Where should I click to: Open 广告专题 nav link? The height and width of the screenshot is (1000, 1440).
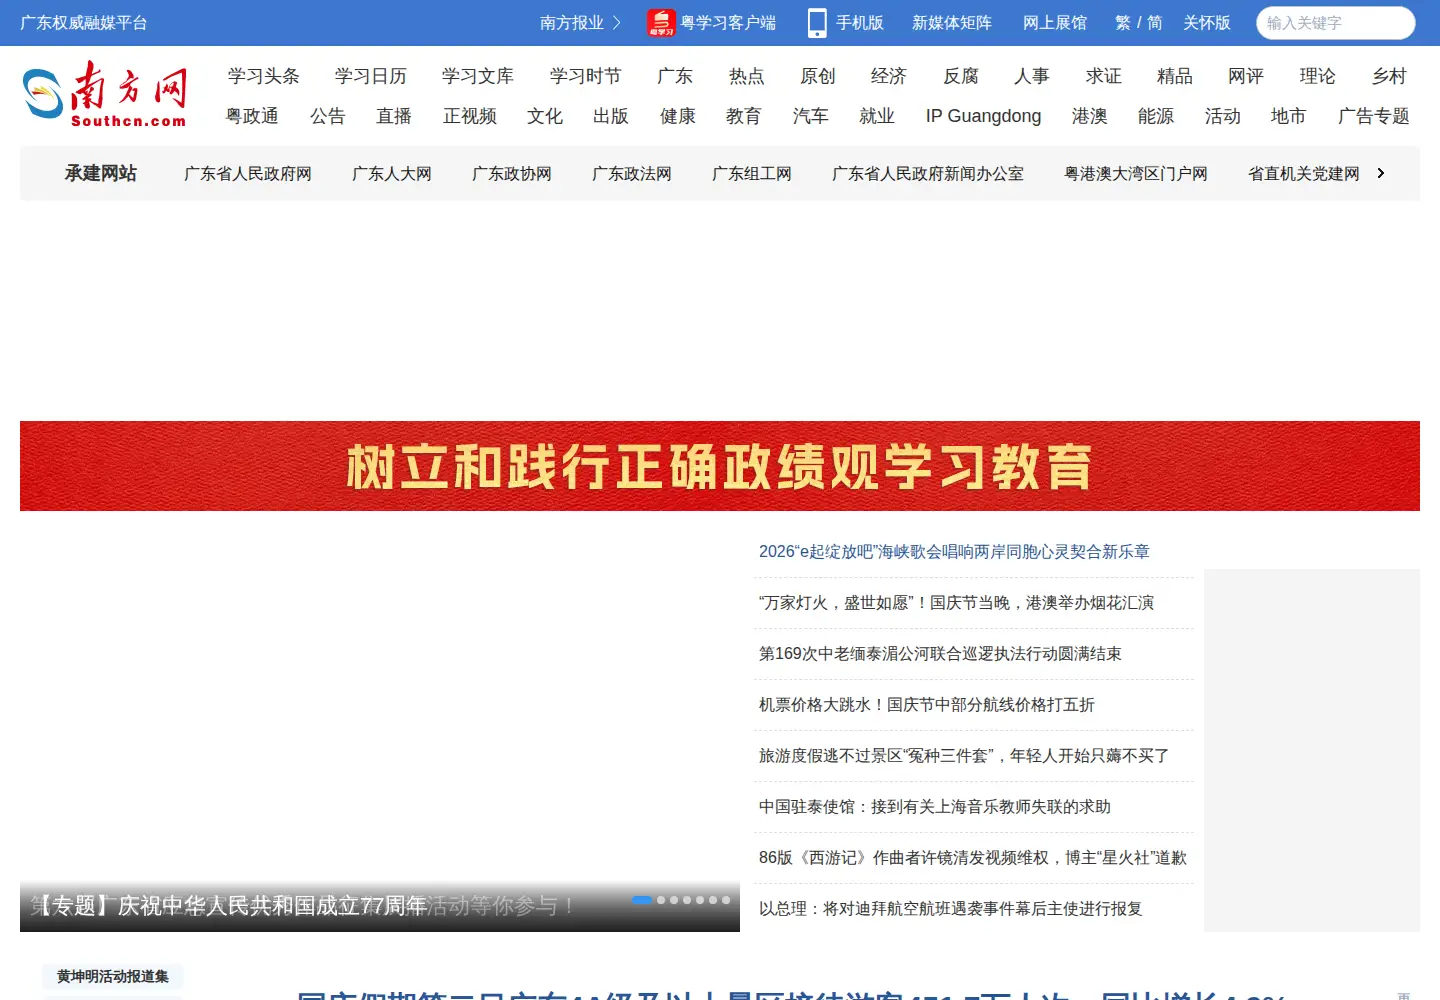[1374, 116]
